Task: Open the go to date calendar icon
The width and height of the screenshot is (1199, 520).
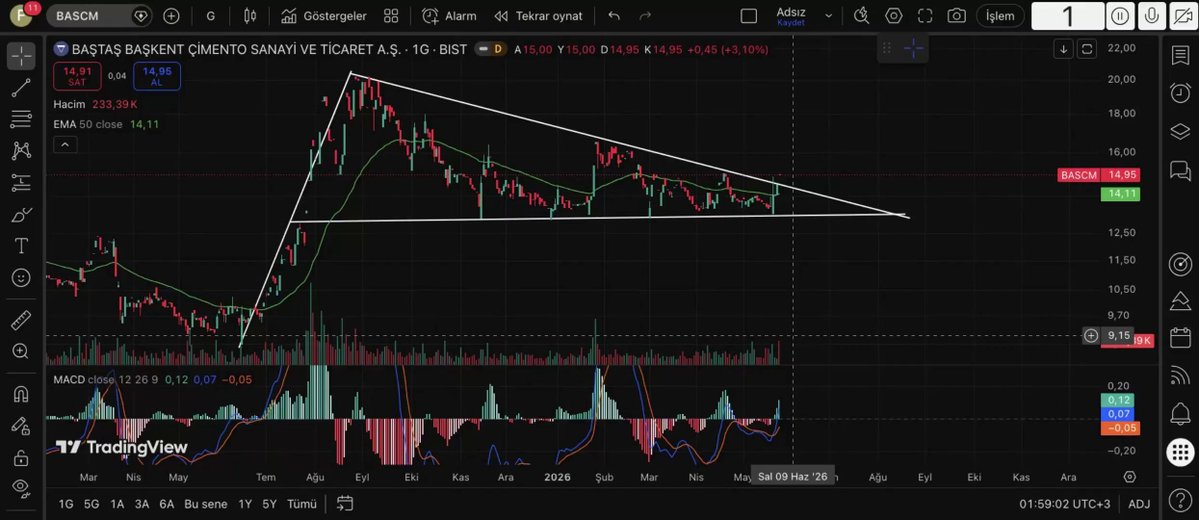Action: [x=345, y=503]
